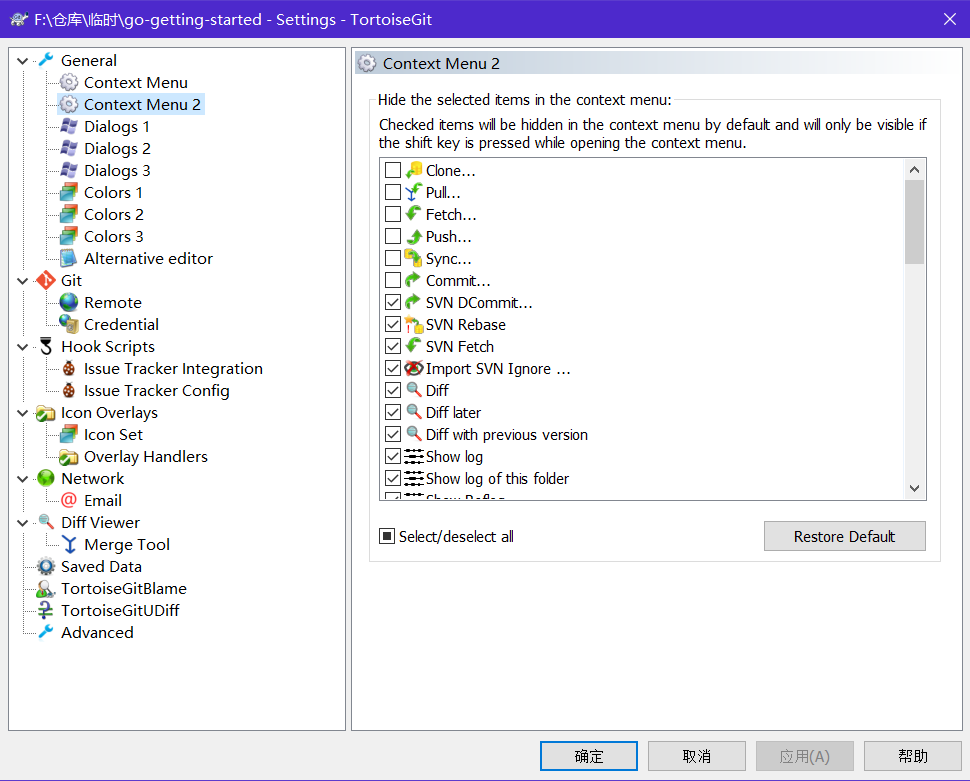This screenshot has width=970, height=781.
Task: Check the Commit... checkbox
Action: point(393,280)
